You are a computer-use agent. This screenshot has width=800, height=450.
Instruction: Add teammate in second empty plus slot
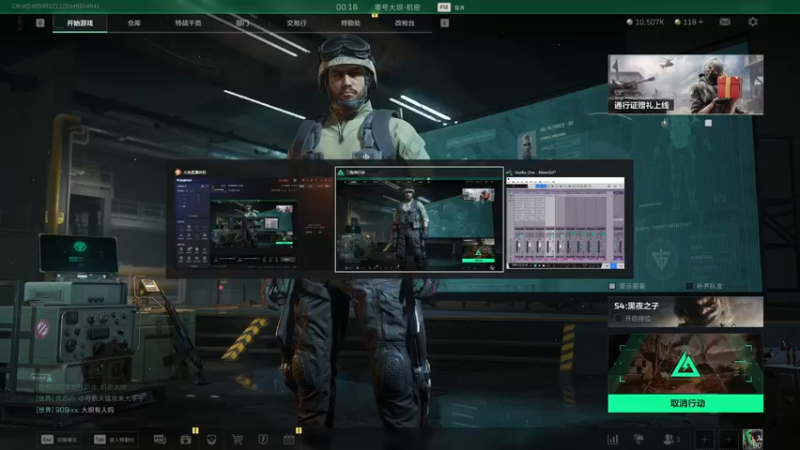coord(729,439)
